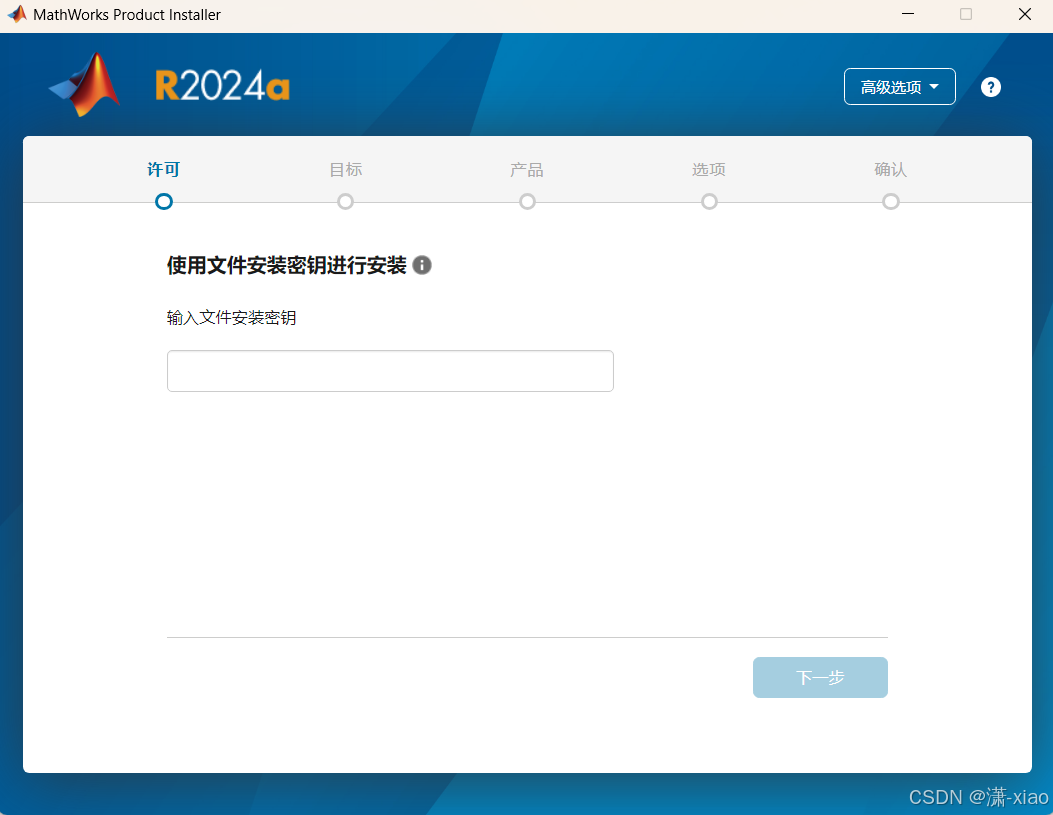The width and height of the screenshot is (1053, 815).
Task: Select the 产品 step tab
Action: coord(527,169)
